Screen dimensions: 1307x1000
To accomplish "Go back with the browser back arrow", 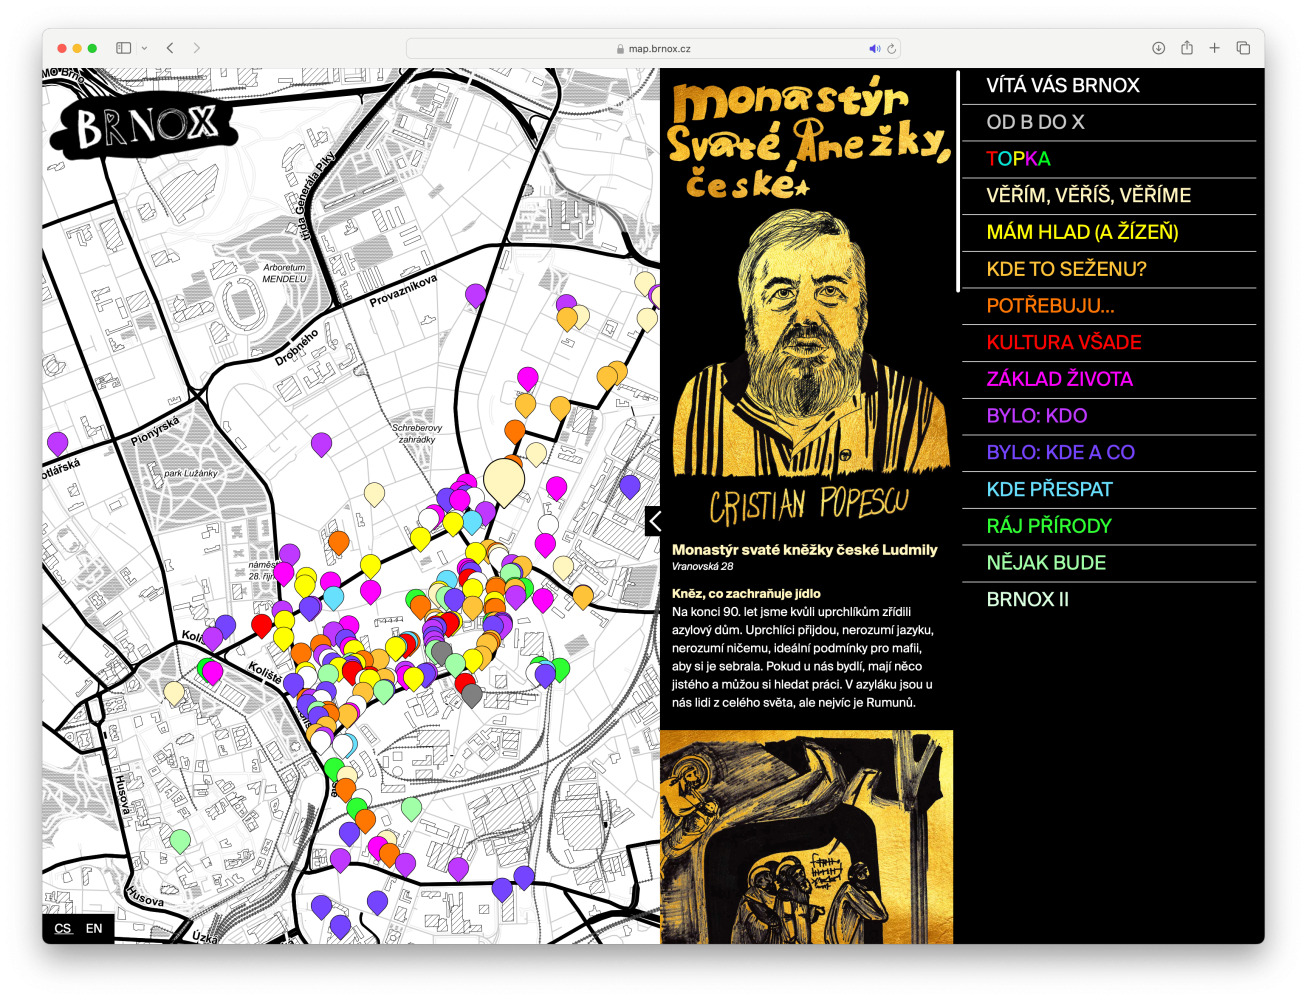I will point(170,48).
